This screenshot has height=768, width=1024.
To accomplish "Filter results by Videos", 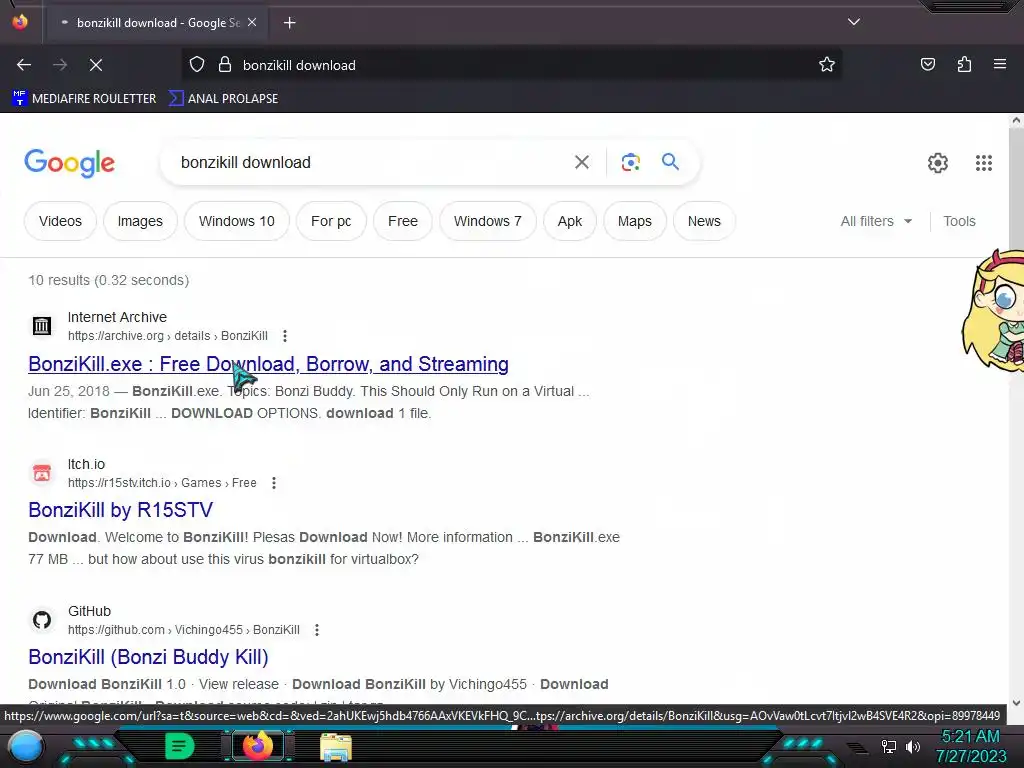I will [60, 221].
